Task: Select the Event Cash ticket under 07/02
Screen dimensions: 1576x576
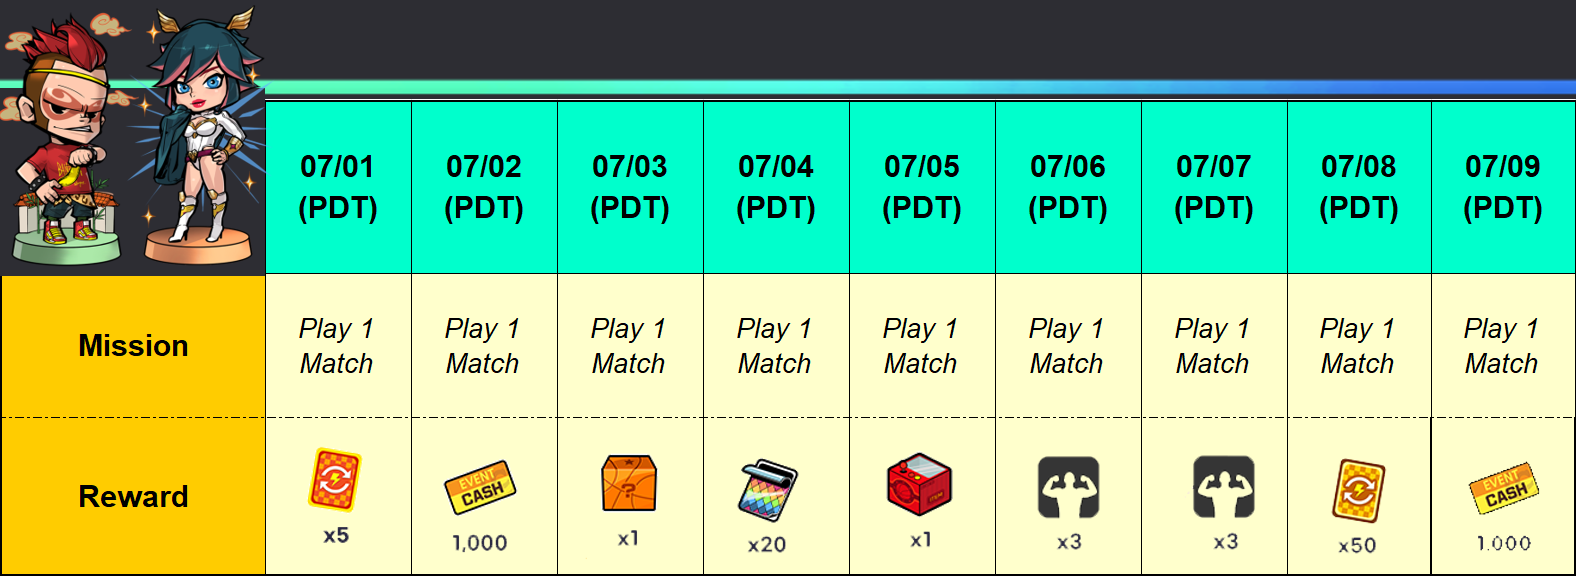Action: [x=480, y=486]
